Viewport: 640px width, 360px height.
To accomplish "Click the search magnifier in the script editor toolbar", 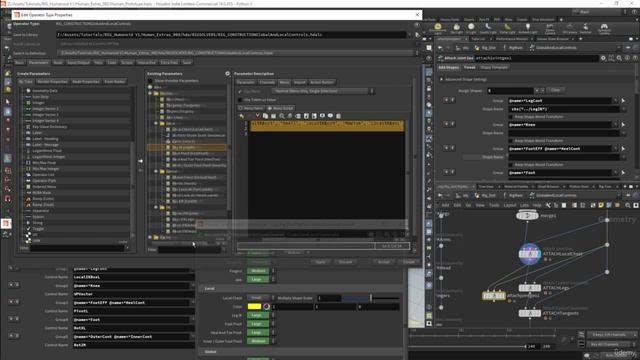I will click(x=282, y=116).
